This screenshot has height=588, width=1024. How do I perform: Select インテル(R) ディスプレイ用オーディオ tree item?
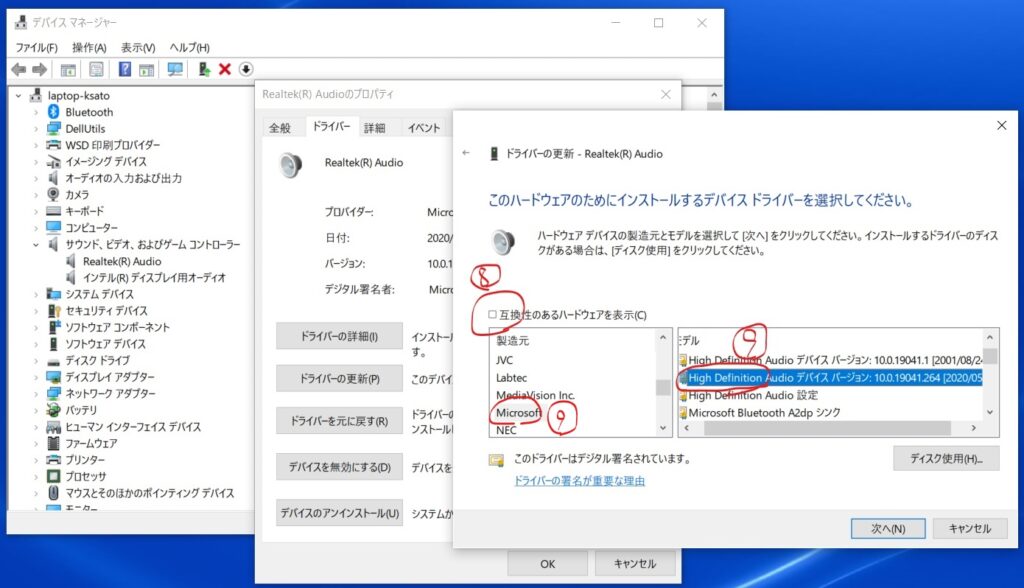pyautogui.click(x=154, y=278)
